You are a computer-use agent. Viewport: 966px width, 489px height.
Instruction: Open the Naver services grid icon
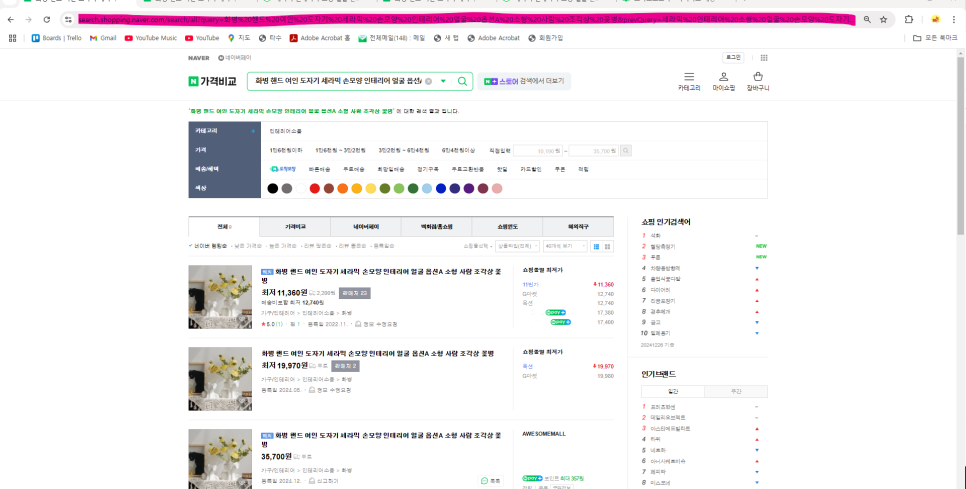[x=764, y=58]
